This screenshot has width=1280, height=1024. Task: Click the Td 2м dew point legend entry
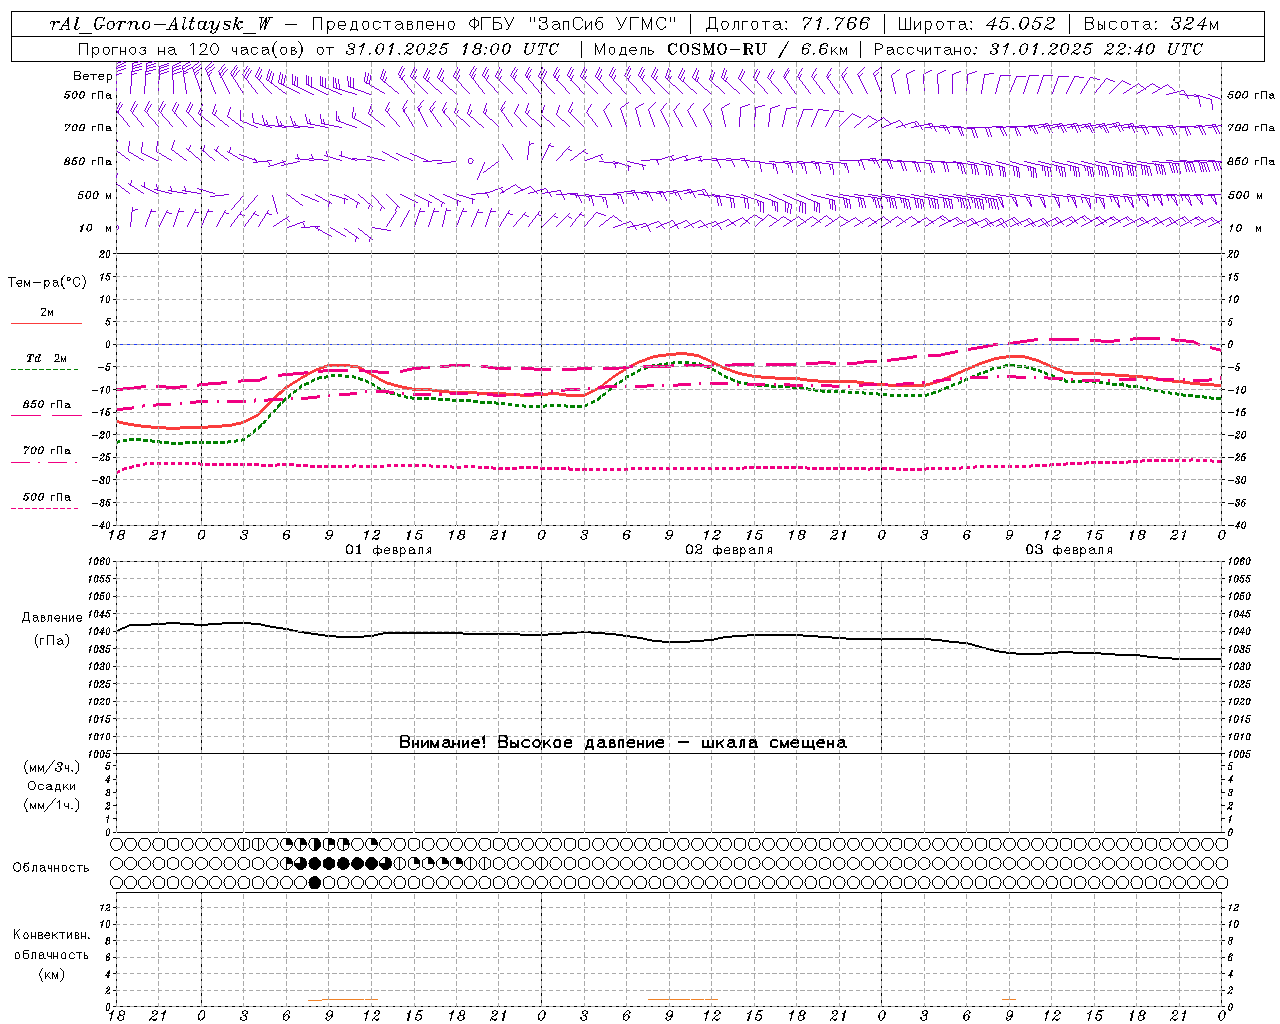[46, 362]
